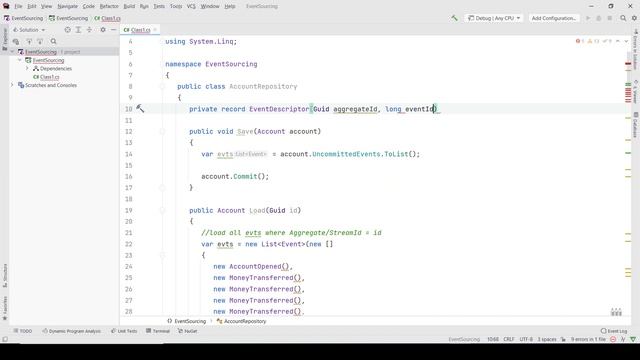Click the hammer quick-fix icon on line 10
This screenshot has height=360, width=640.
coord(140,109)
